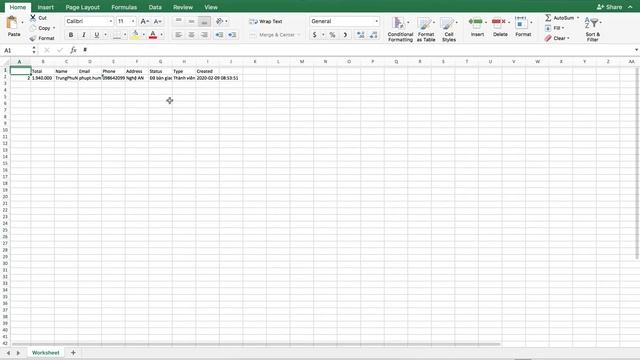Screen dimensions: 640x360
Task: Toggle Bold formatting
Action: click(71, 35)
